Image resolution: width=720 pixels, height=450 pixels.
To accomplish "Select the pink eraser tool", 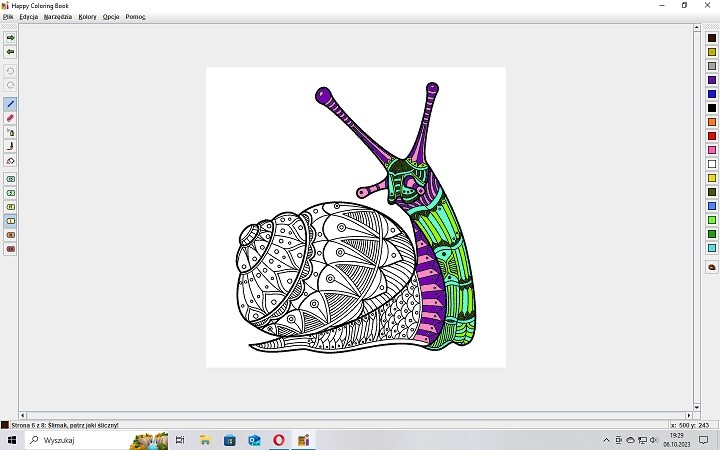I will pyautogui.click(x=11, y=118).
